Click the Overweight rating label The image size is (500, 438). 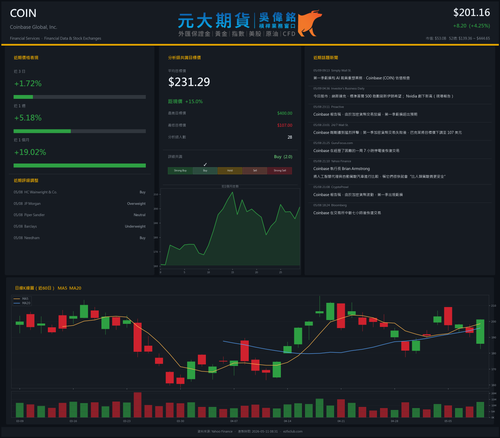point(136,204)
